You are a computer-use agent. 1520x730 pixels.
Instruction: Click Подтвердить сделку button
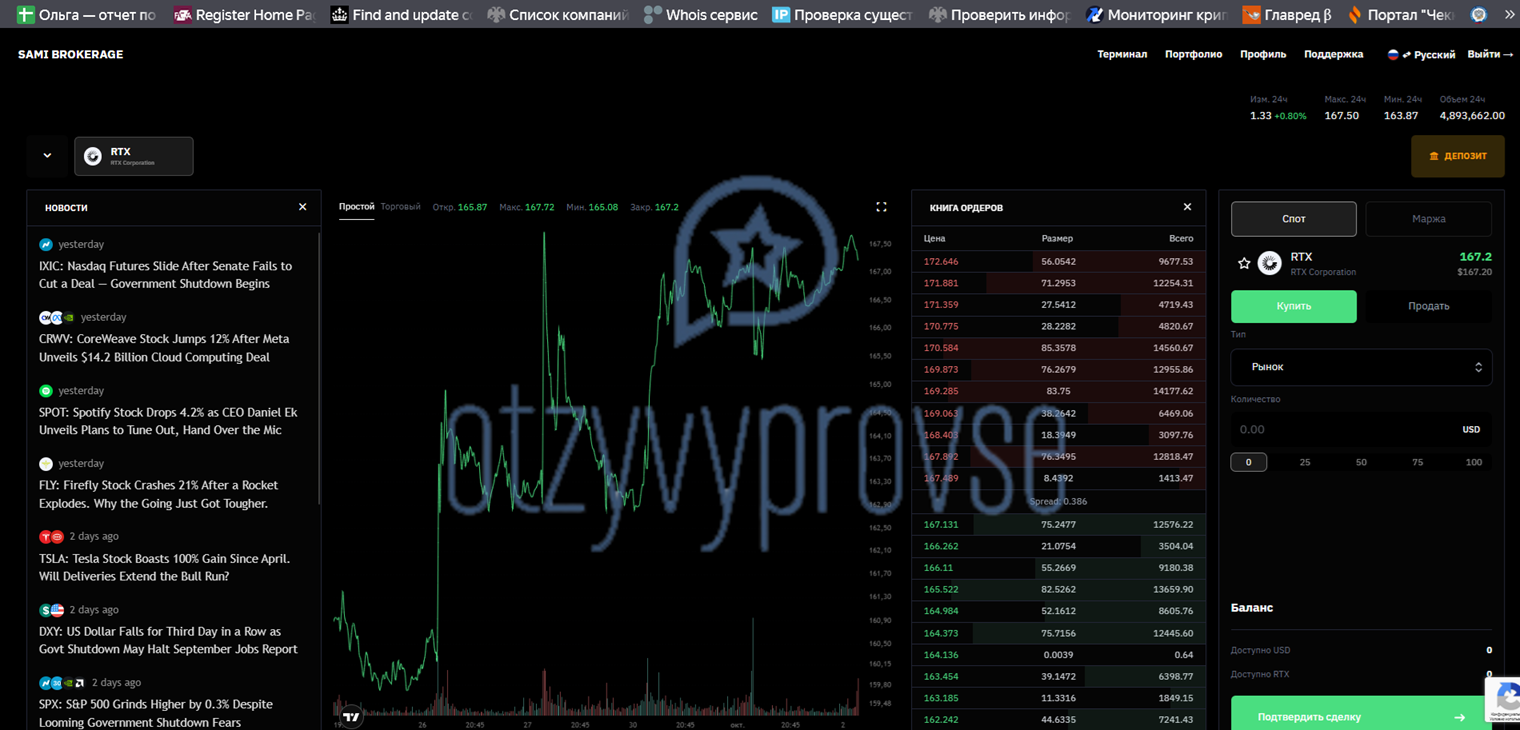1361,716
